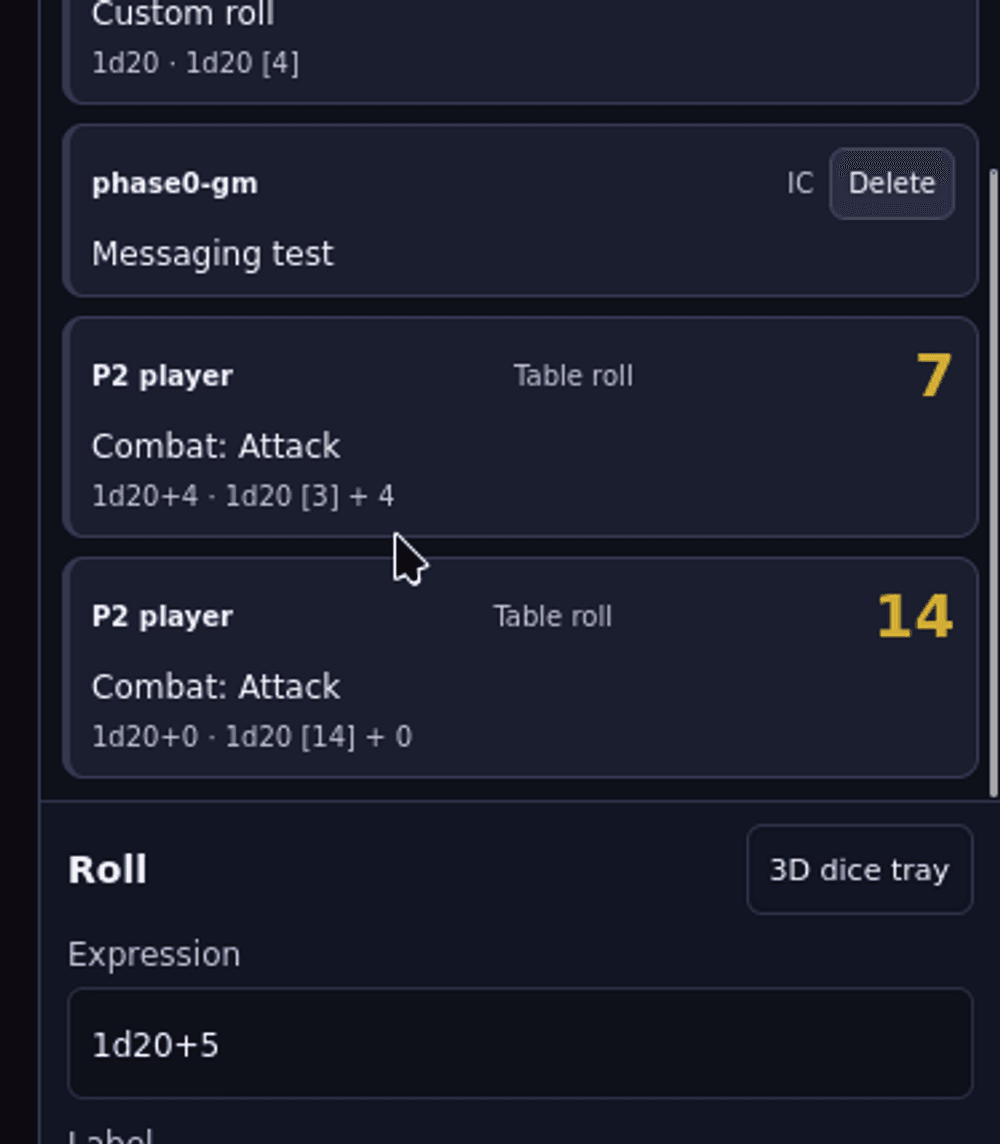The height and width of the screenshot is (1144, 1000).
Task: Click the Custom roll card heading
Action: tap(183, 14)
